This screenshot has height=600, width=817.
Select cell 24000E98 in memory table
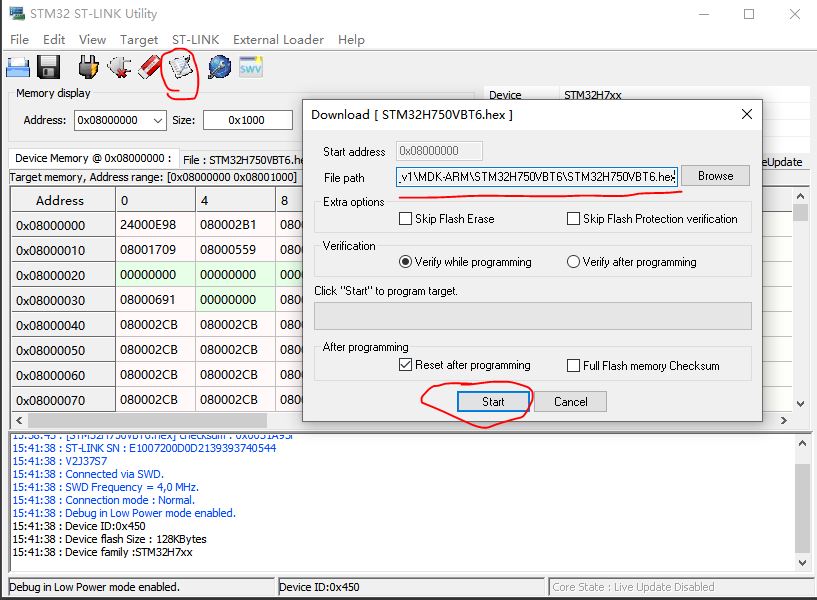(155, 225)
